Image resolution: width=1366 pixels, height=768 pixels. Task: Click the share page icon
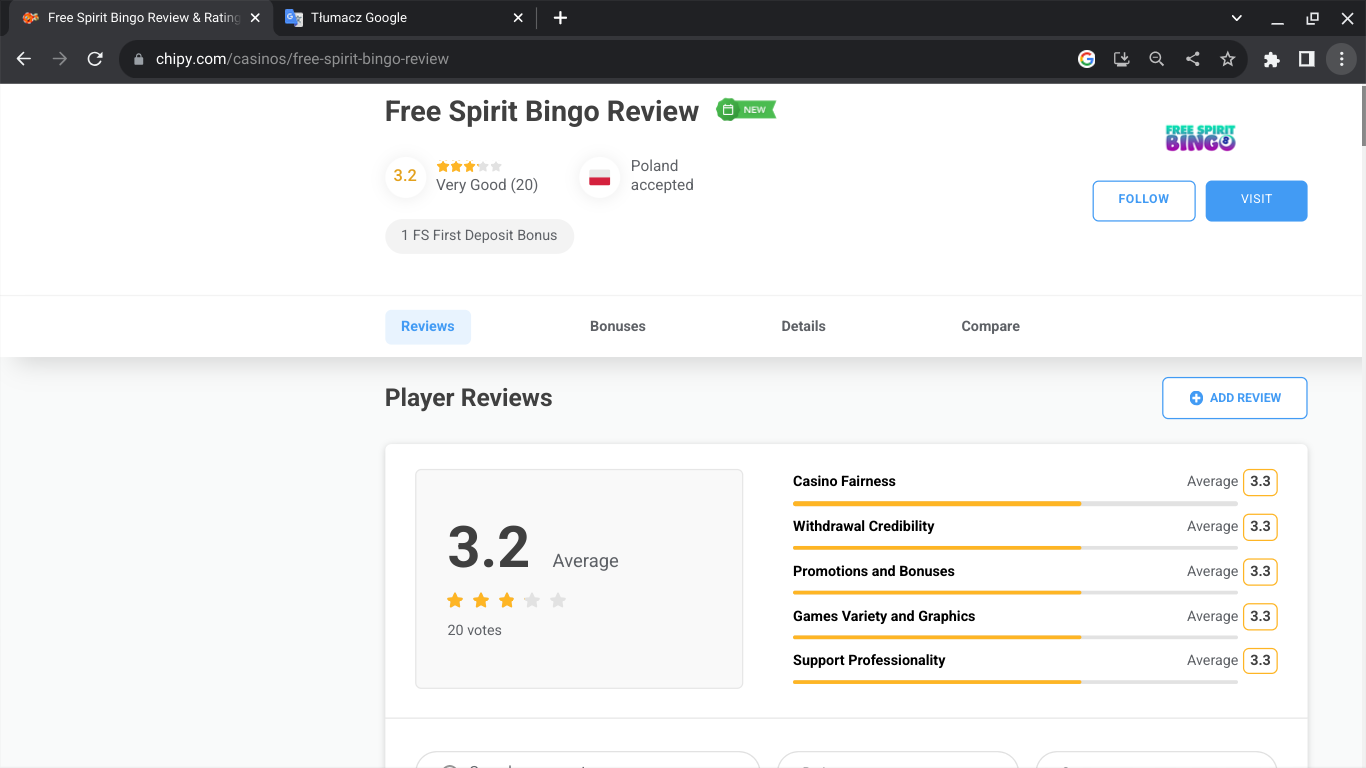tap(1192, 59)
